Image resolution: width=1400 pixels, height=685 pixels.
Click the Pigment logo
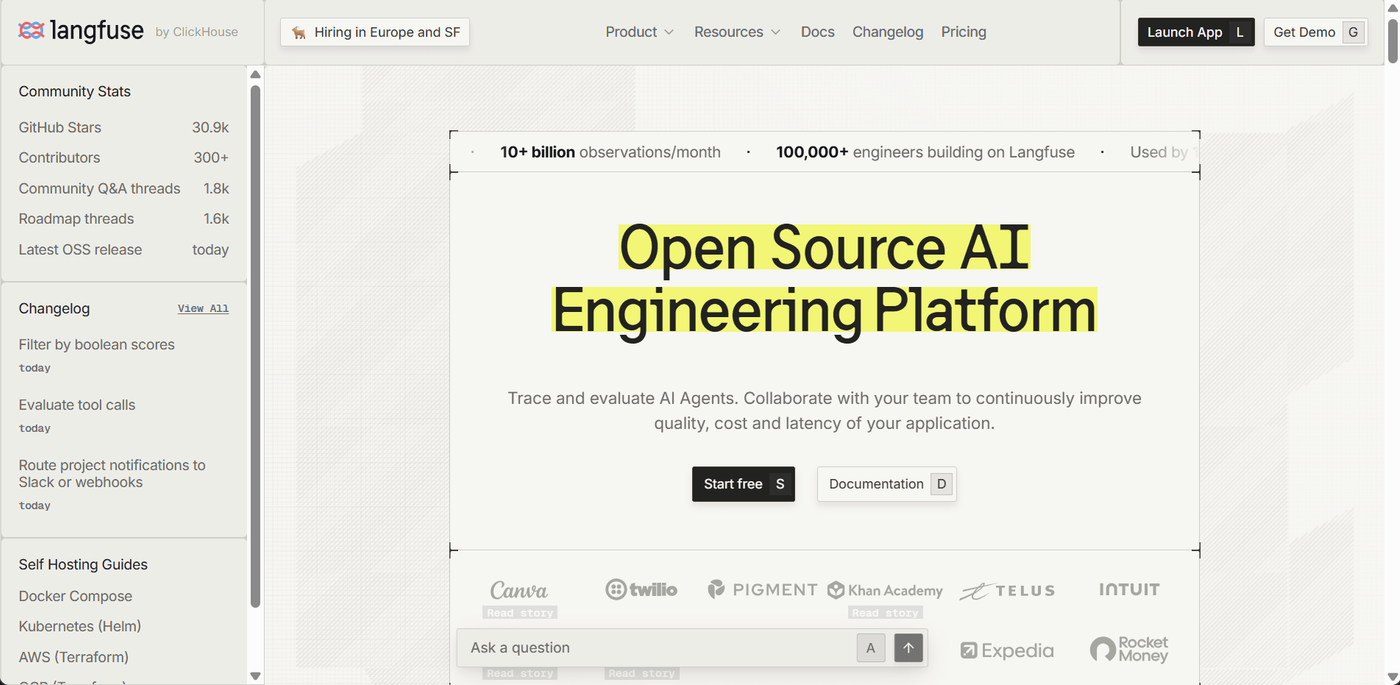[762, 590]
